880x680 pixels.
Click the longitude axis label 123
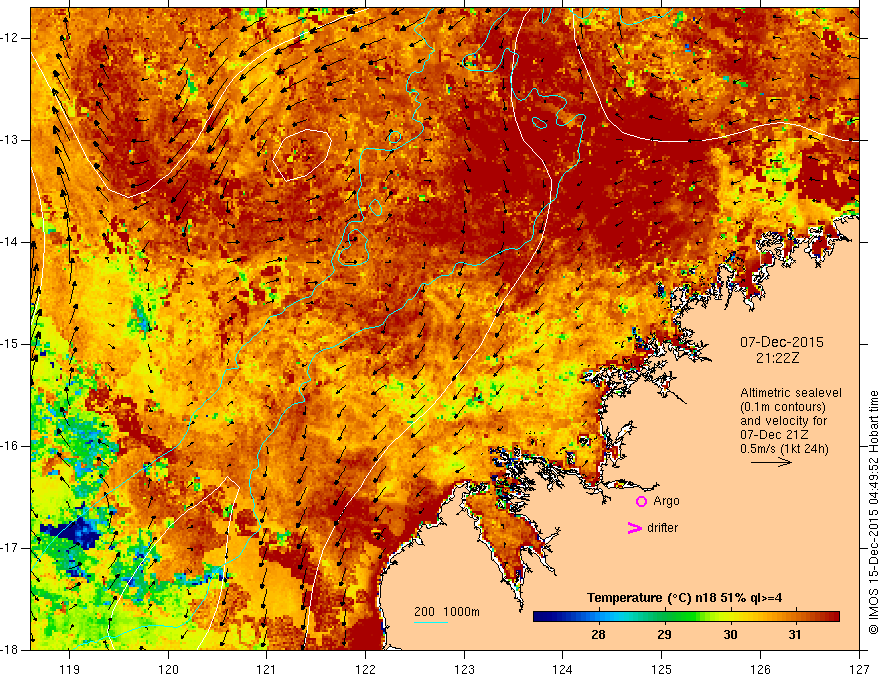(x=464, y=669)
